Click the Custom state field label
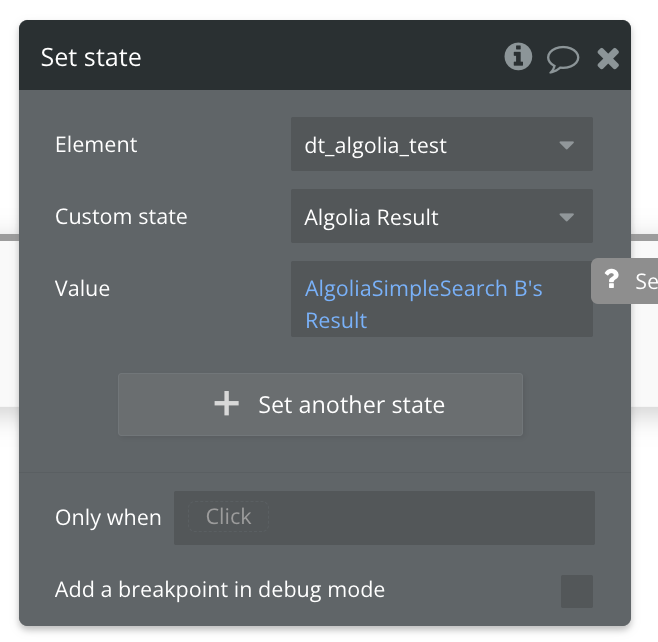The image size is (658, 642). tap(121, 217)
